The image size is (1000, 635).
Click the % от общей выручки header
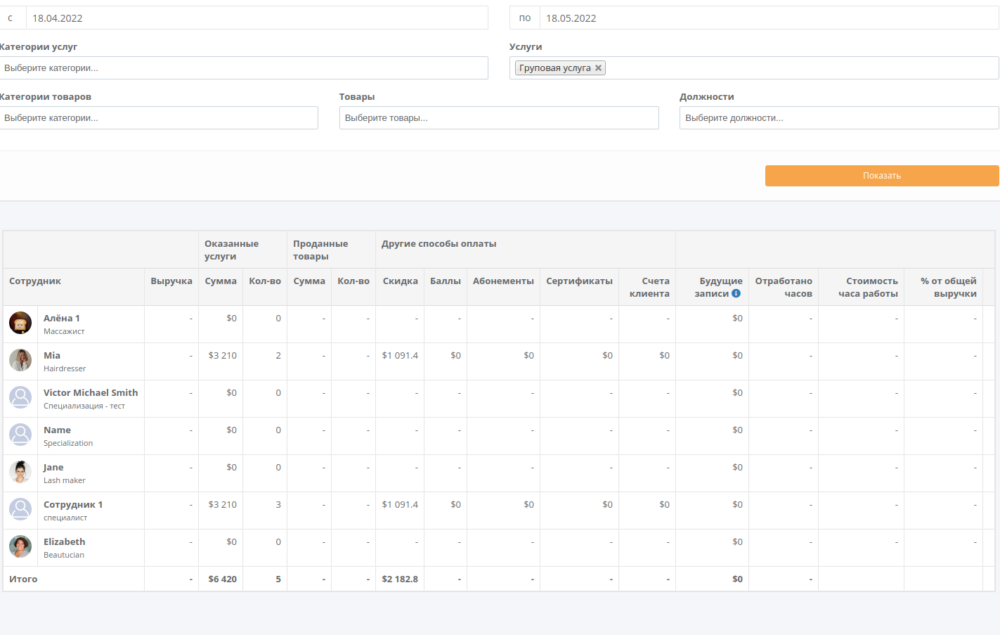pyautogui.click(x=948, y=288)
